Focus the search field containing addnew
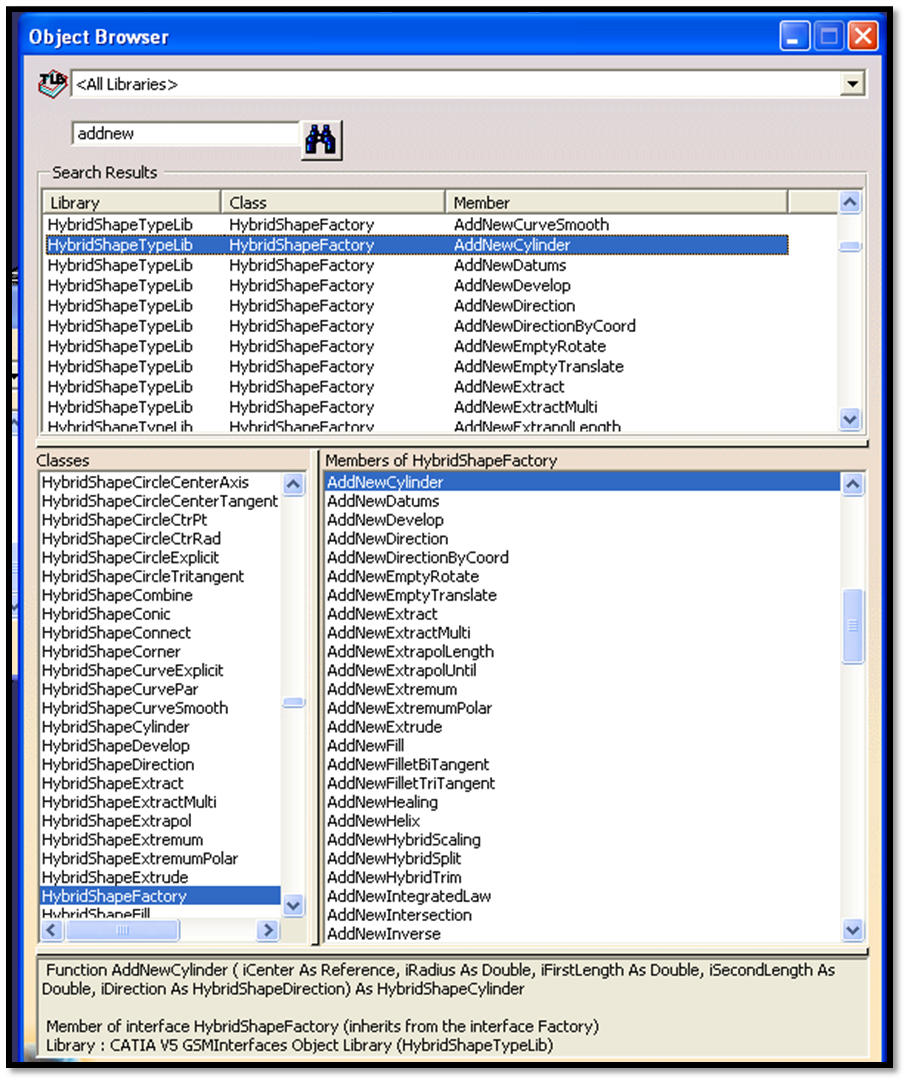Viewport: 907px width, 1082px height. tap(185, 133)
